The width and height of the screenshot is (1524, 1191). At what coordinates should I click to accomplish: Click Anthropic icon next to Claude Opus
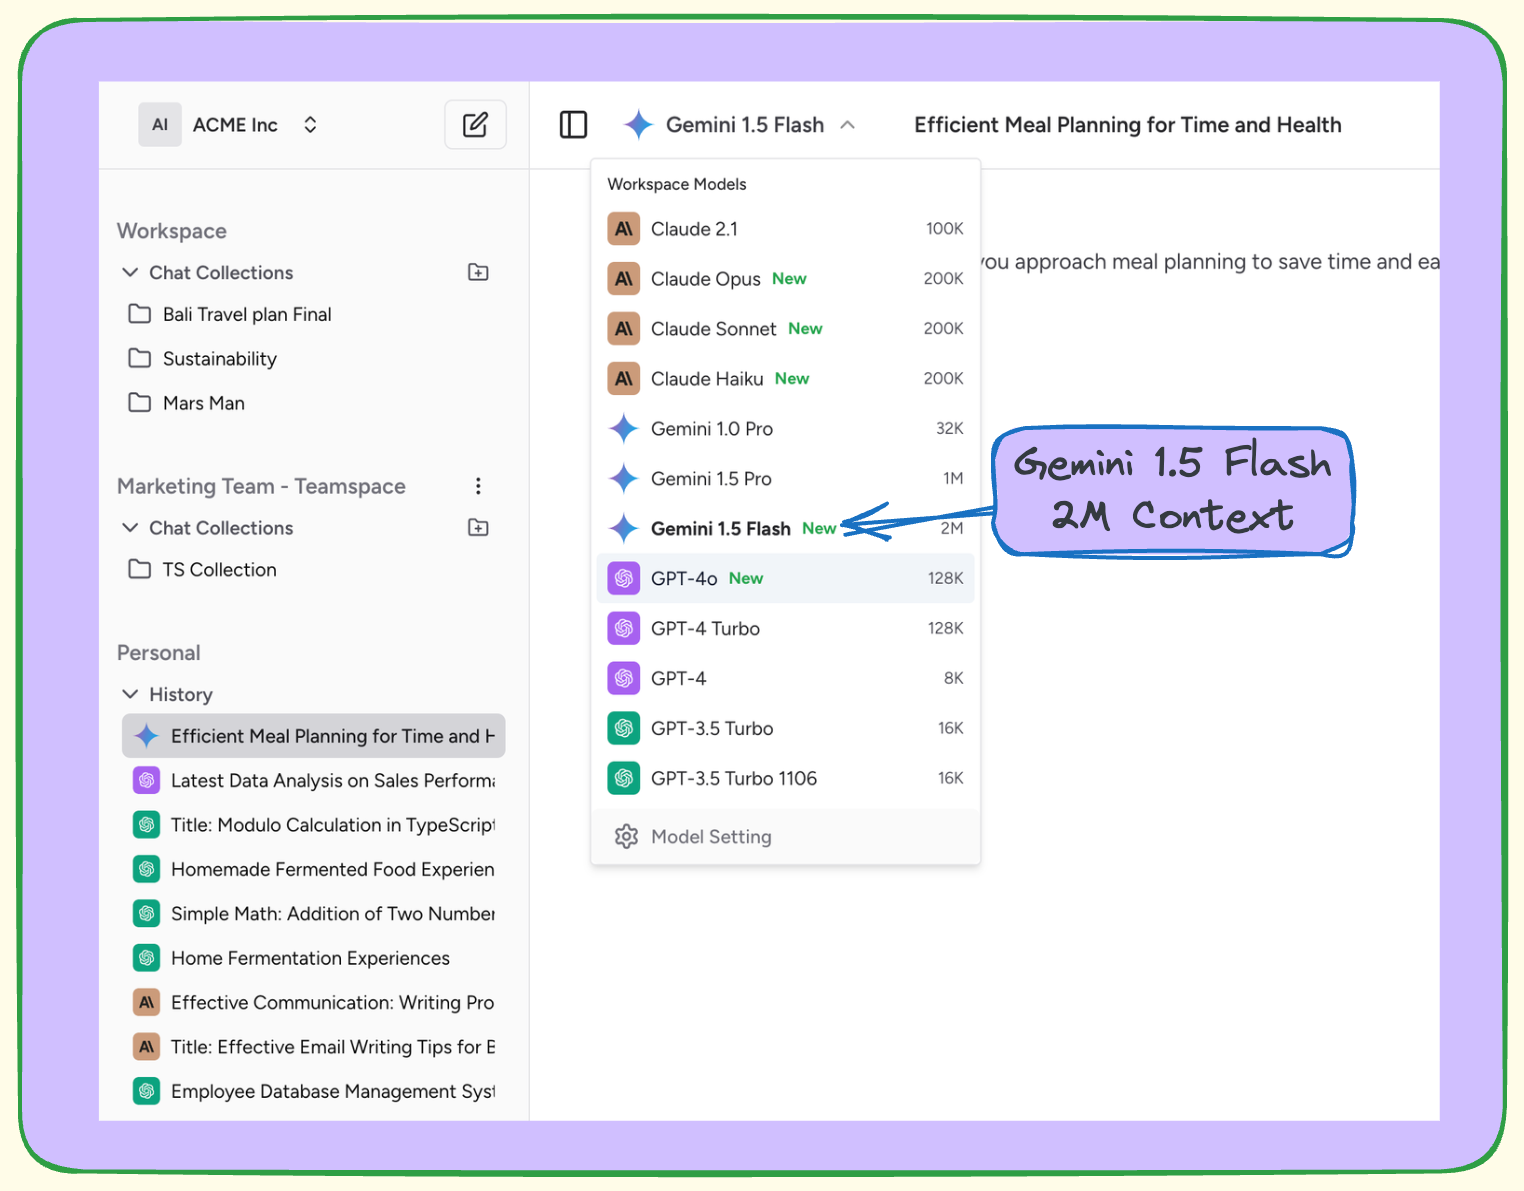pyautogui.click(x=624, y=279)
